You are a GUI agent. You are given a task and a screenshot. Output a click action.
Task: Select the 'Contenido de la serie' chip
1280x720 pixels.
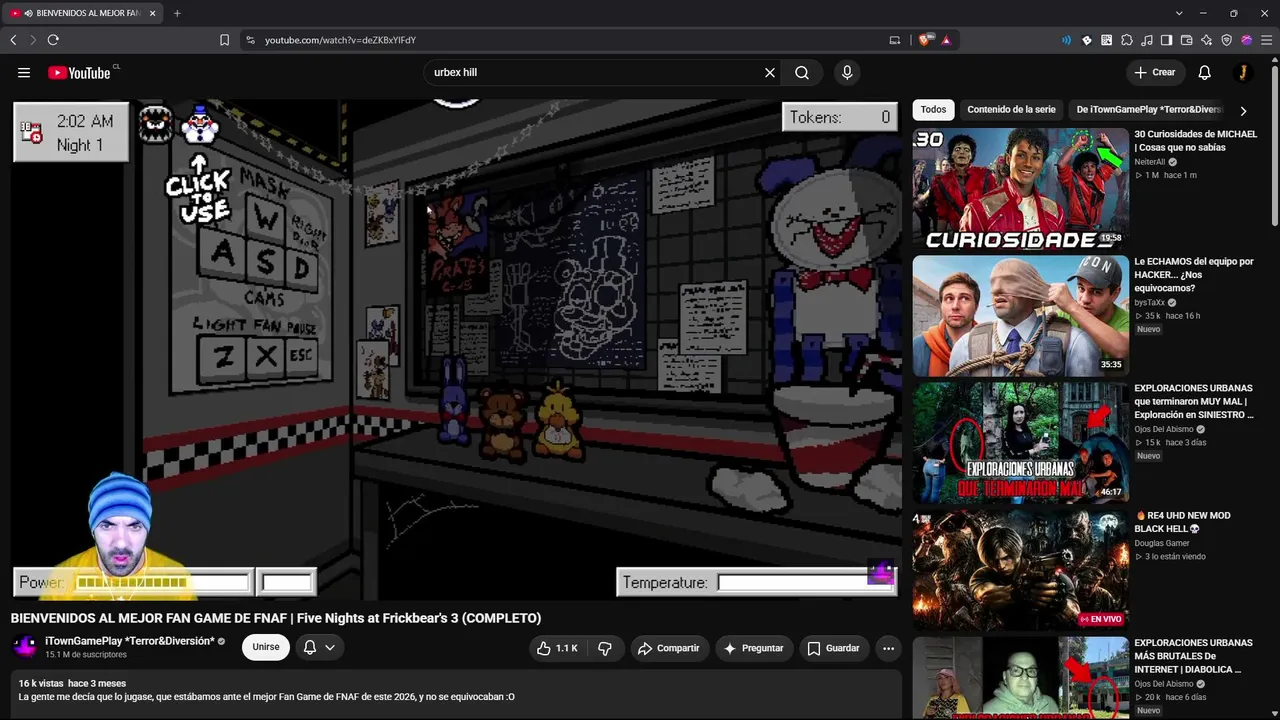point(1011,110)
